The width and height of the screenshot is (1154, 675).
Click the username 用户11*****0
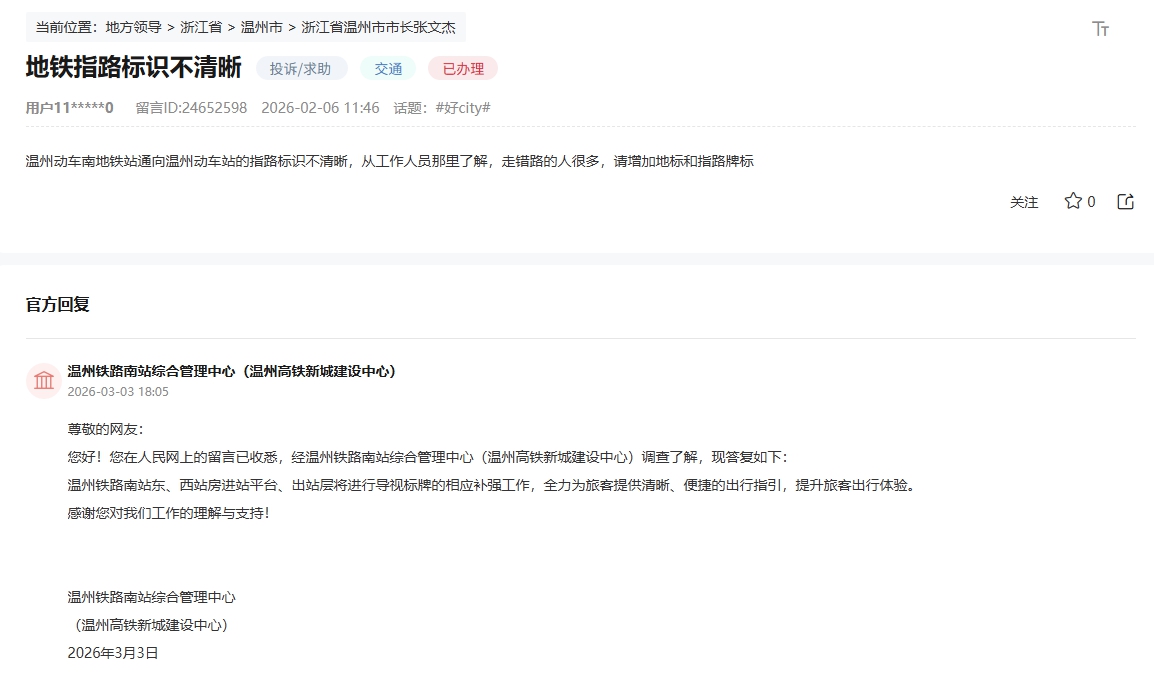[70, 108]
